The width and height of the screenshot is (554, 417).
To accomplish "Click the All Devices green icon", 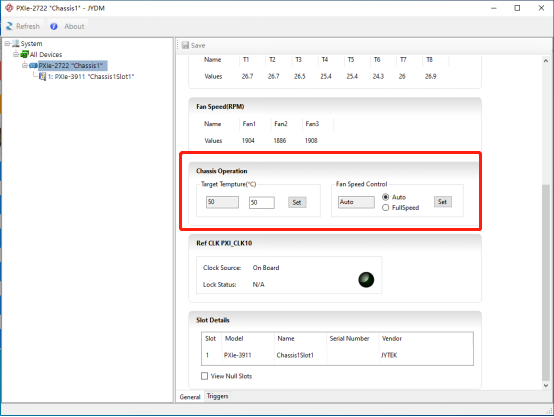I will coord(24,54).
